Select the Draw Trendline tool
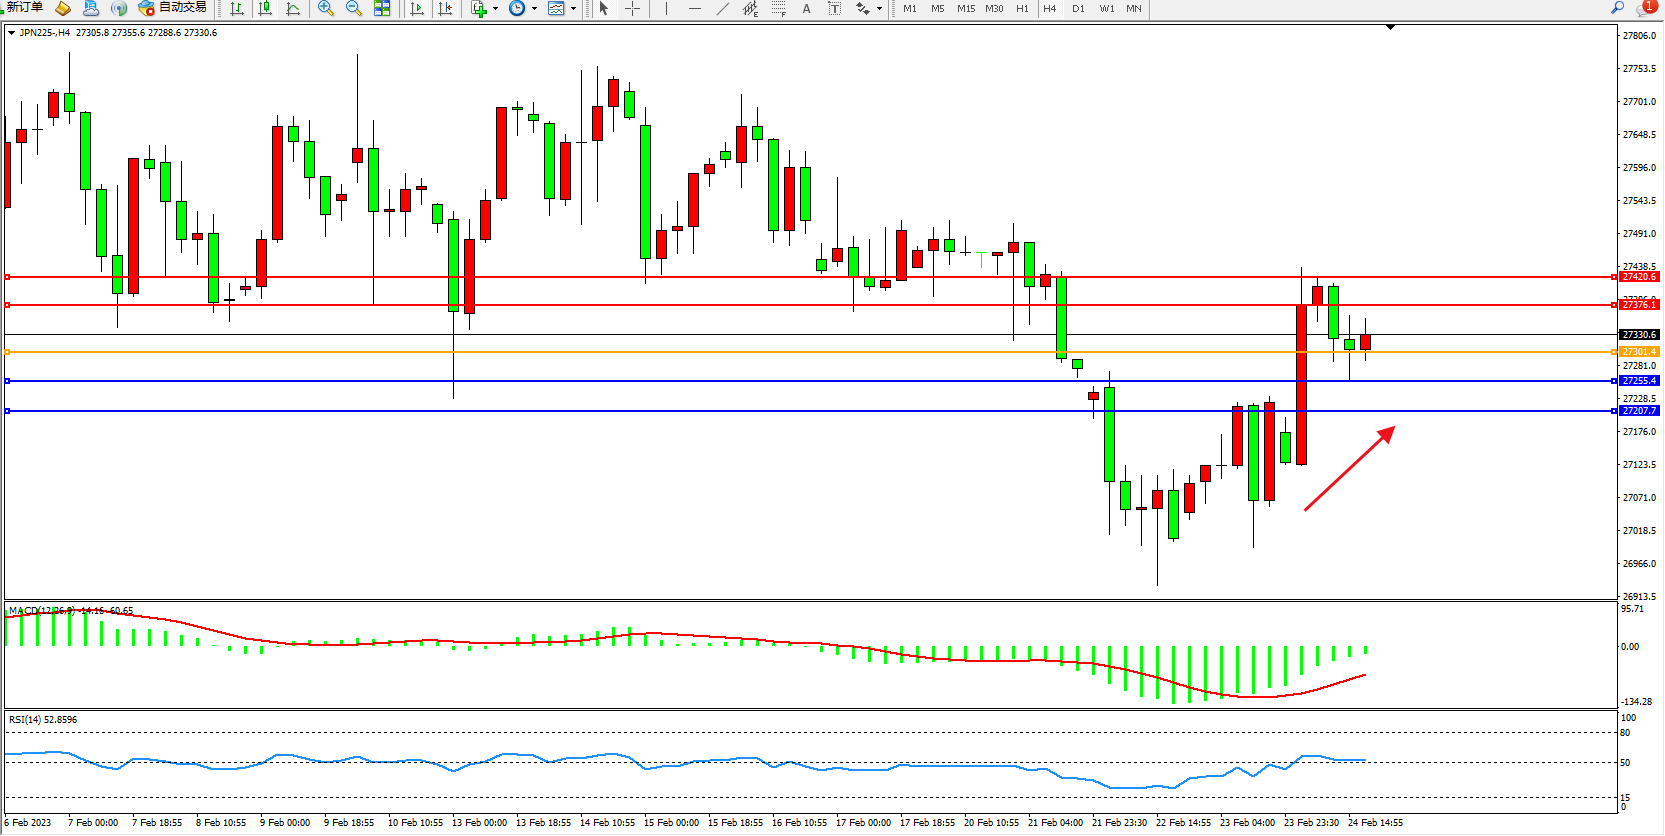Viewport: 1665px width, 836px height. click(x=723, y=9)
